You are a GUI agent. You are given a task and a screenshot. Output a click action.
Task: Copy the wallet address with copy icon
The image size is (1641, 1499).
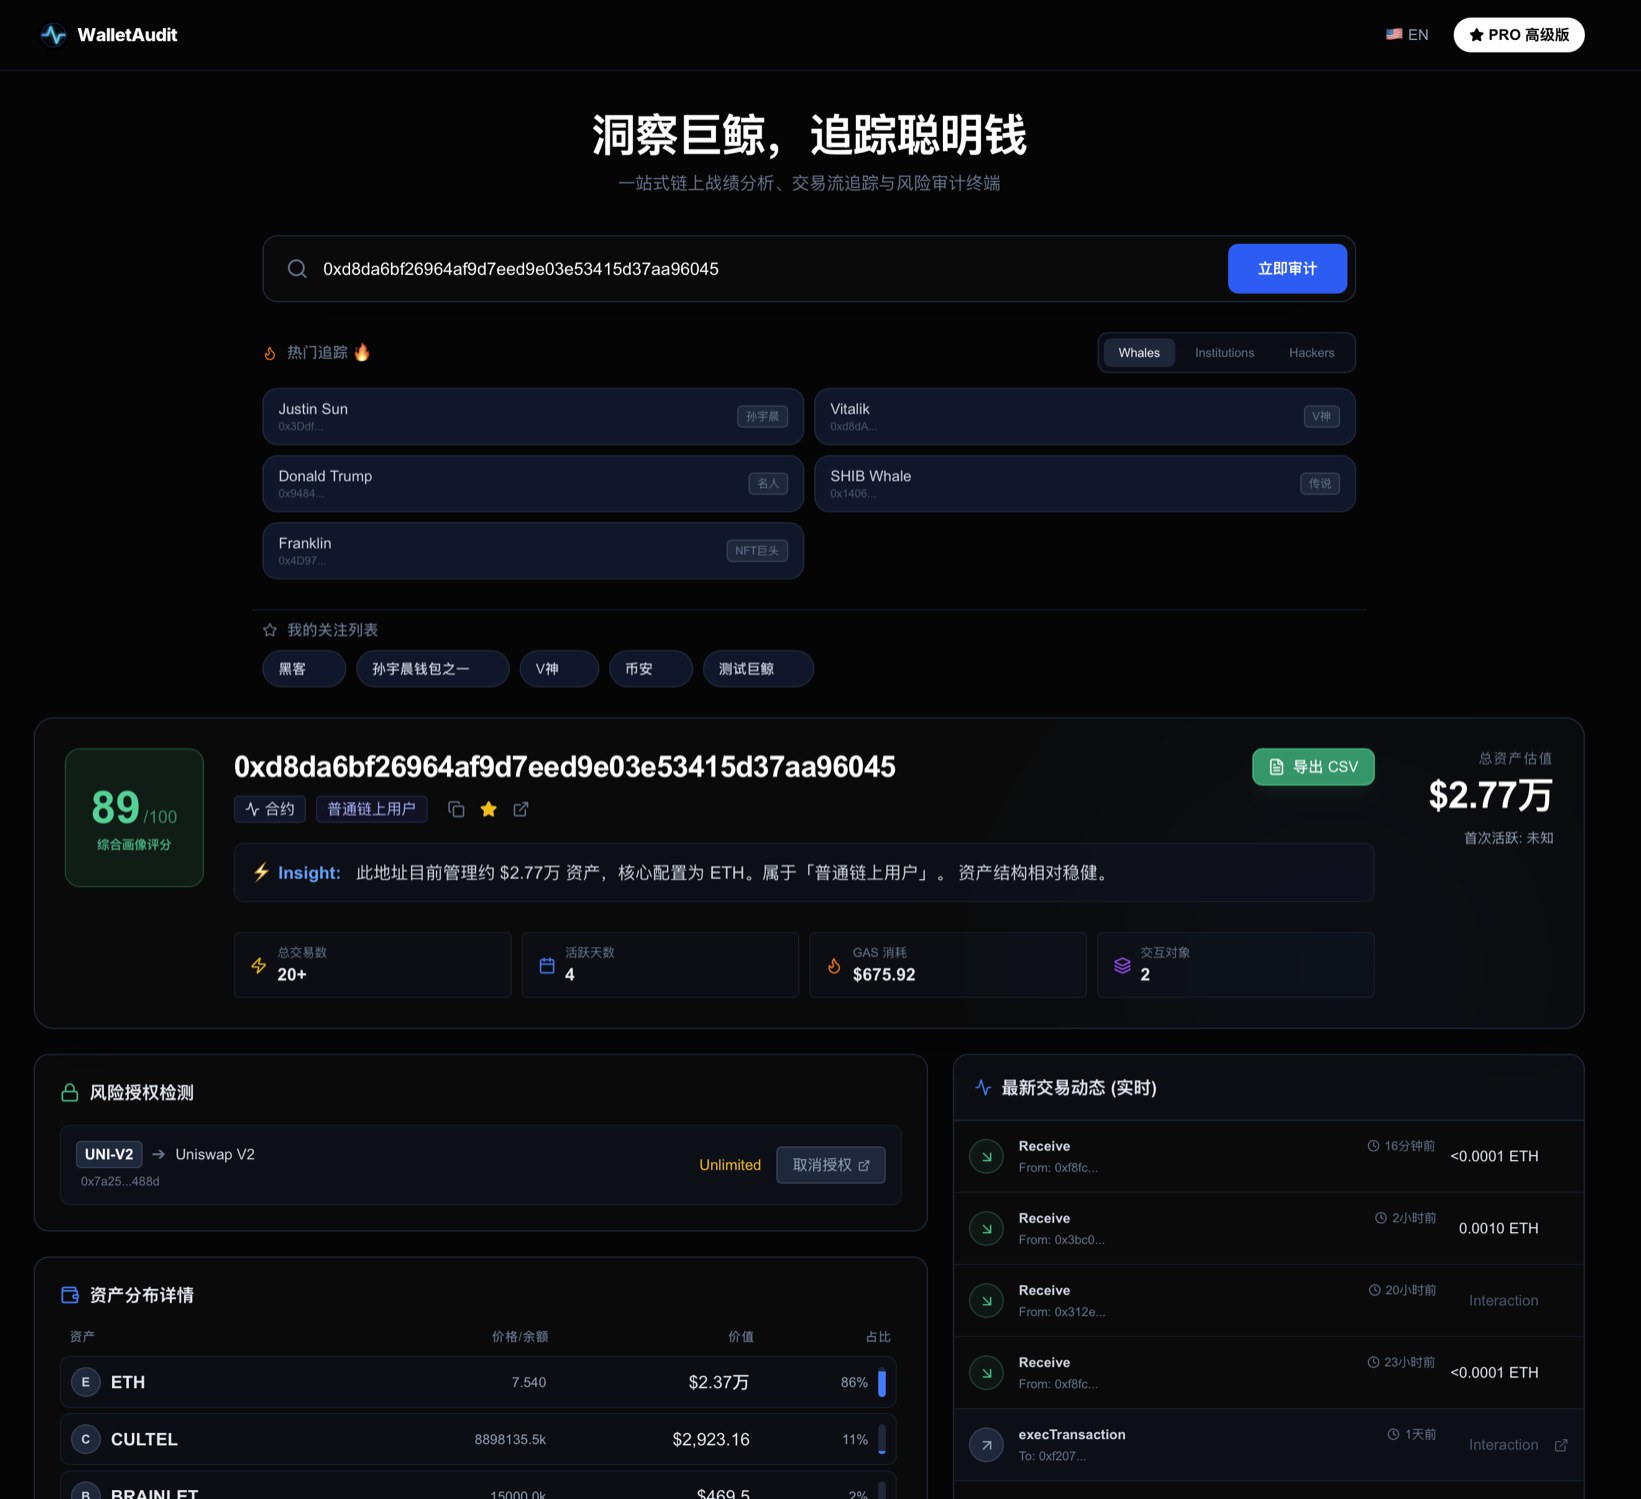click(456, 809)
